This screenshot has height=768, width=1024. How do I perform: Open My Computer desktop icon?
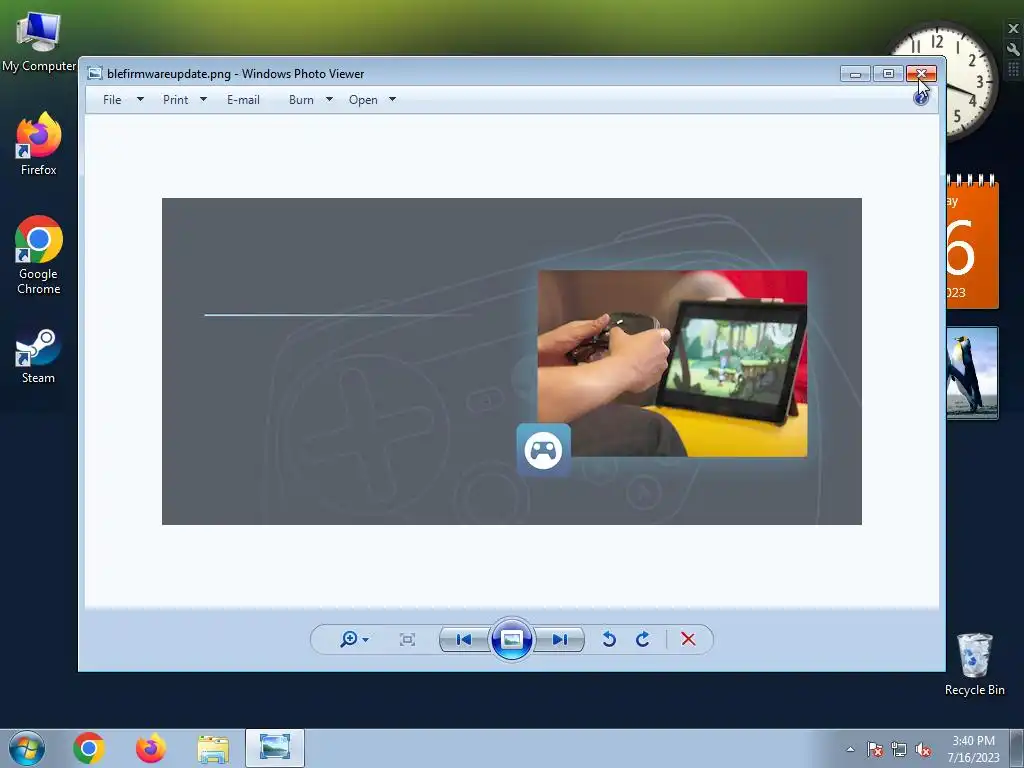point(39,42)
